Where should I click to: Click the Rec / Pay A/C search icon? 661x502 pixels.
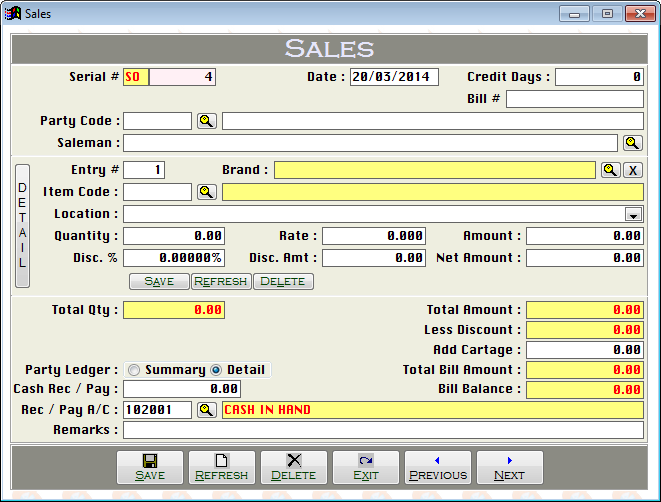[x=207, y=410]
